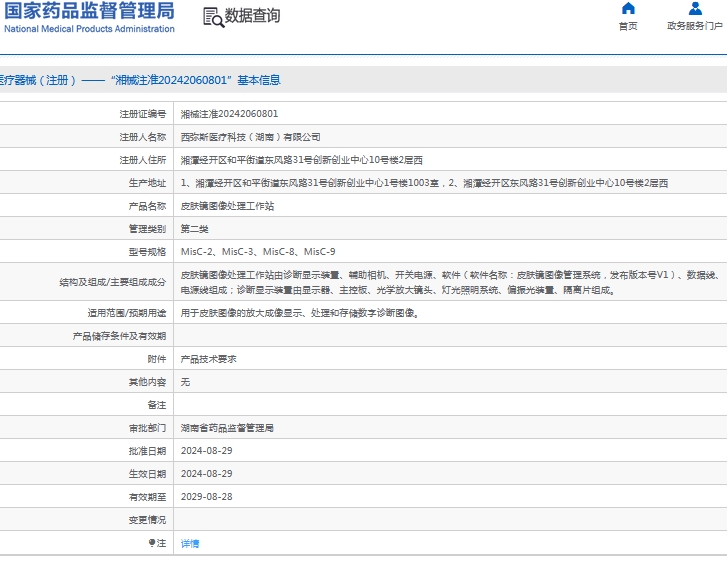This screenshot has height=561, width=727.
Task: Click the 有效期至 label
Action: point(147,497)
